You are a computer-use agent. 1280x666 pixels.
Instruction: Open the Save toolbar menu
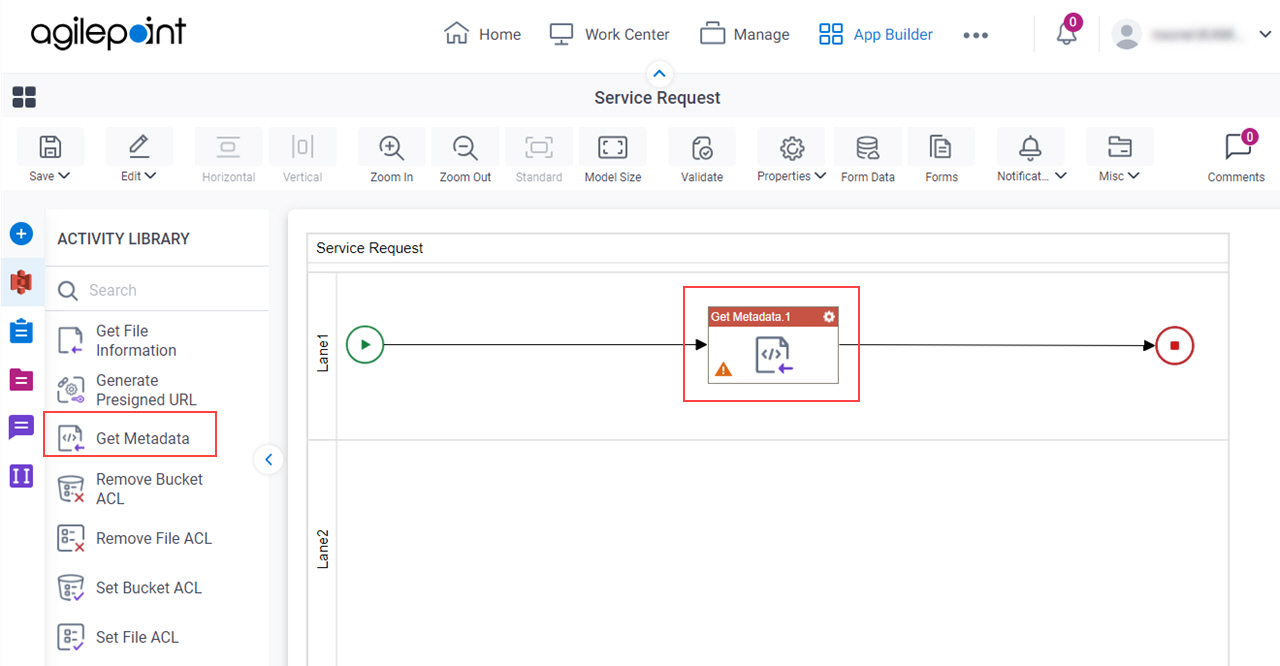(50, 156)
